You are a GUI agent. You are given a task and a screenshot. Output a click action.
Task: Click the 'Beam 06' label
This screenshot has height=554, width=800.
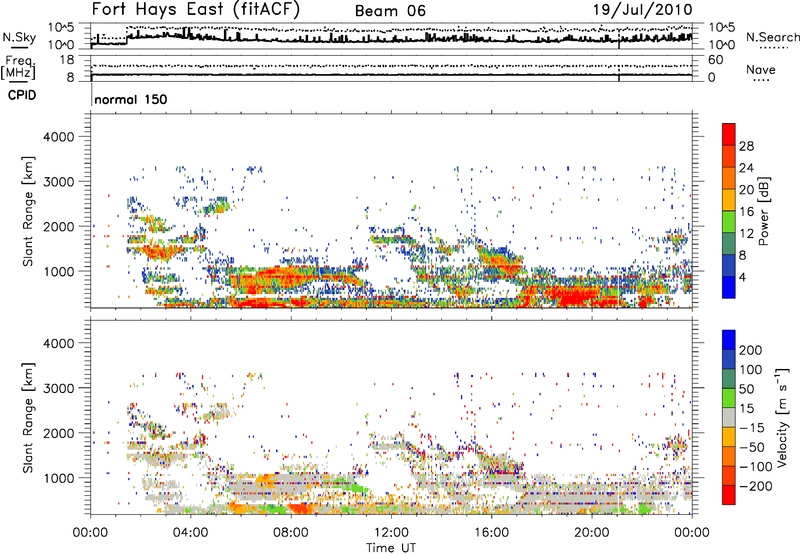click(x=390, y=11)
